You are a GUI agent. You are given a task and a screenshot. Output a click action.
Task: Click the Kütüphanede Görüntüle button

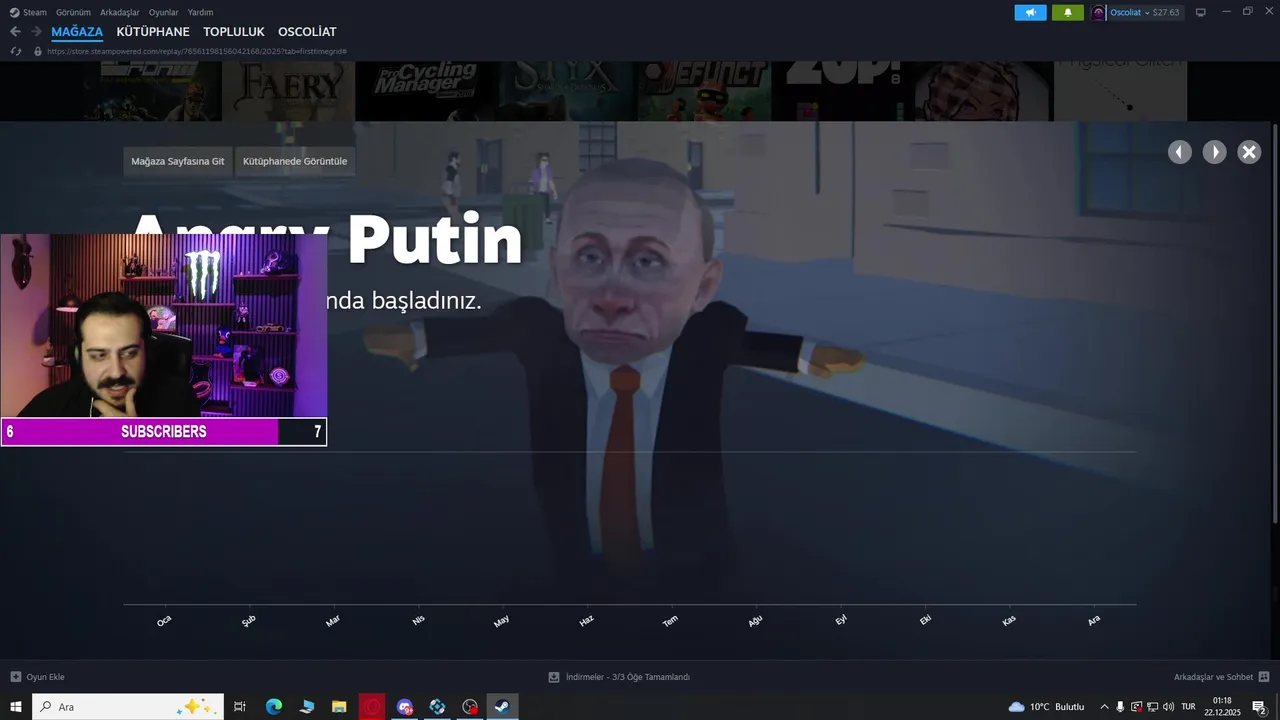pyautogui.click(x=295, y=161)
